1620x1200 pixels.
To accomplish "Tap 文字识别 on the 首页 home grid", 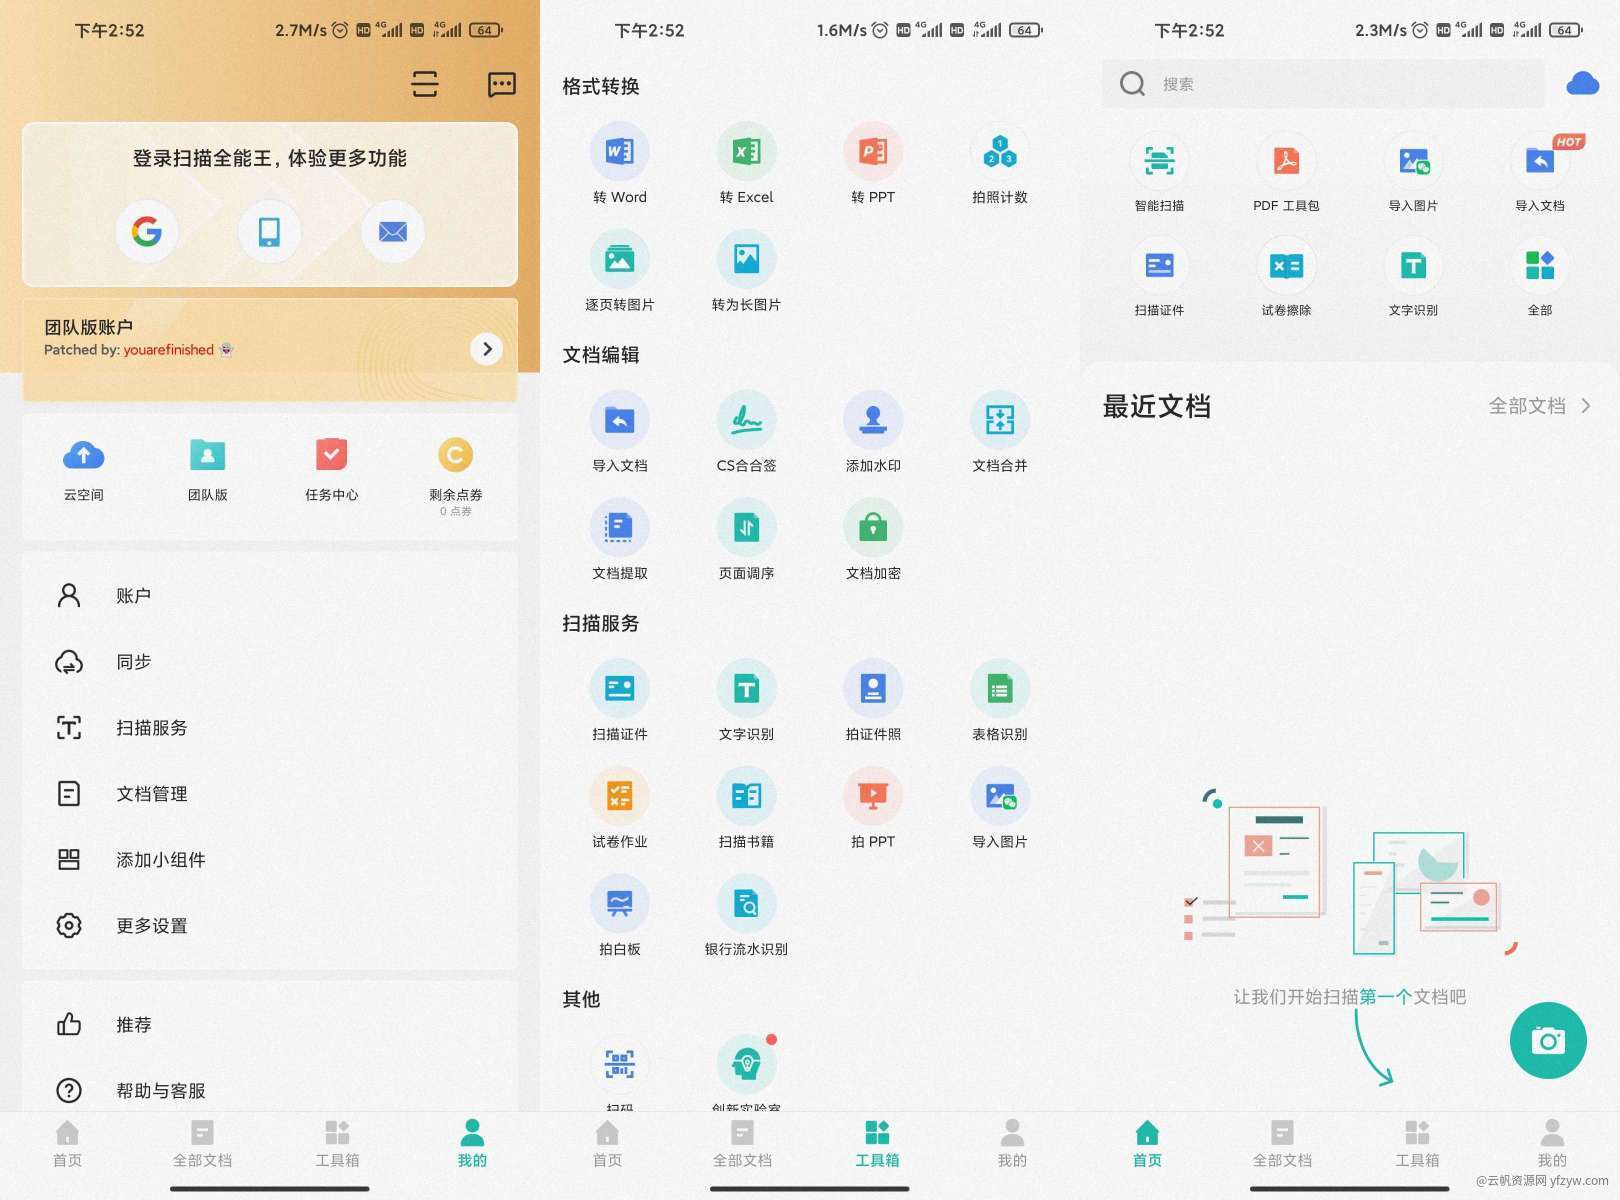I will point(1413,278).
